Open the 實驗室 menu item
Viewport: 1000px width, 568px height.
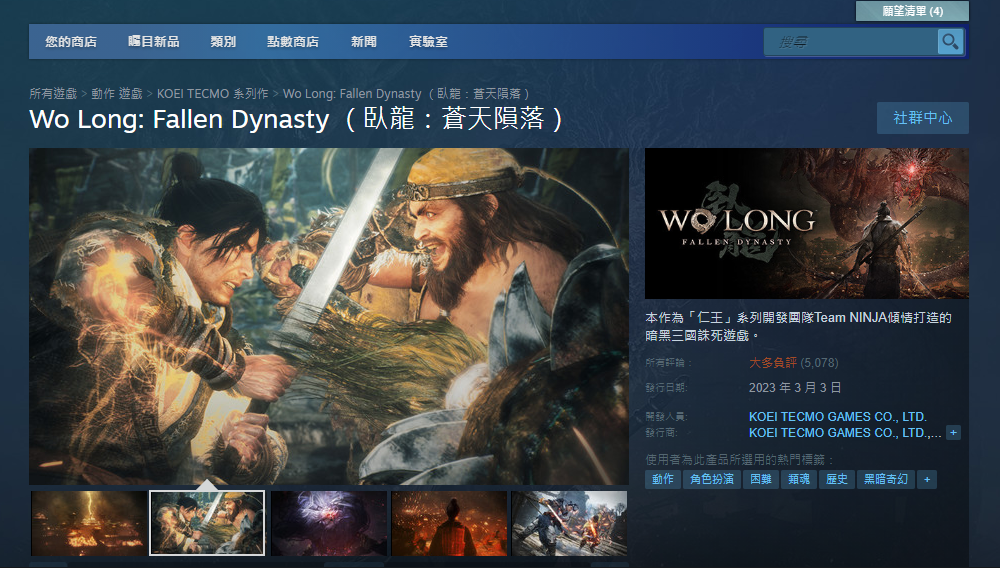[x=428, y=42]
